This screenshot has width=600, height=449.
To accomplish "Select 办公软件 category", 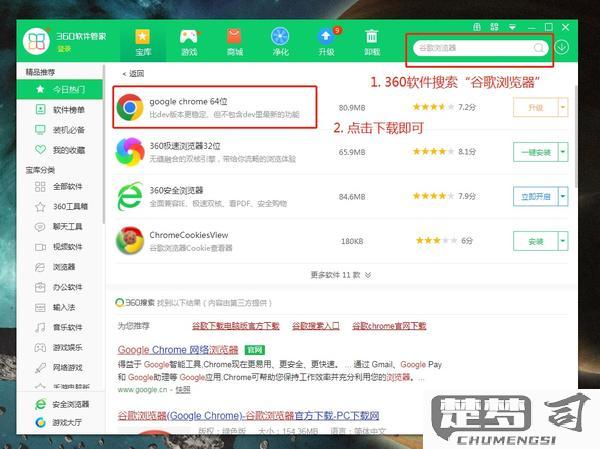I will [x=60, y=287].
